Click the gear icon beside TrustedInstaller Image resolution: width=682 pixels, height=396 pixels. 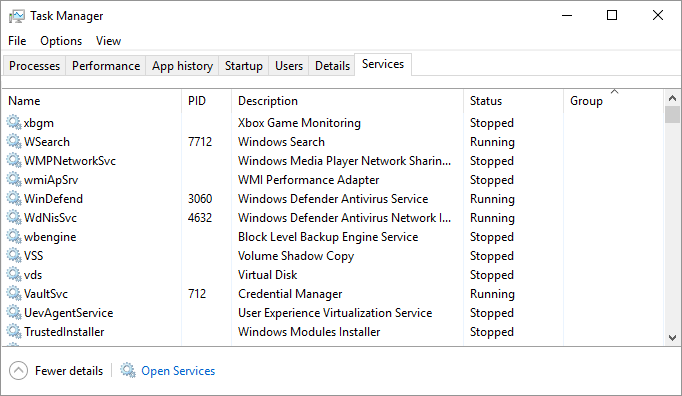point(14,332)
